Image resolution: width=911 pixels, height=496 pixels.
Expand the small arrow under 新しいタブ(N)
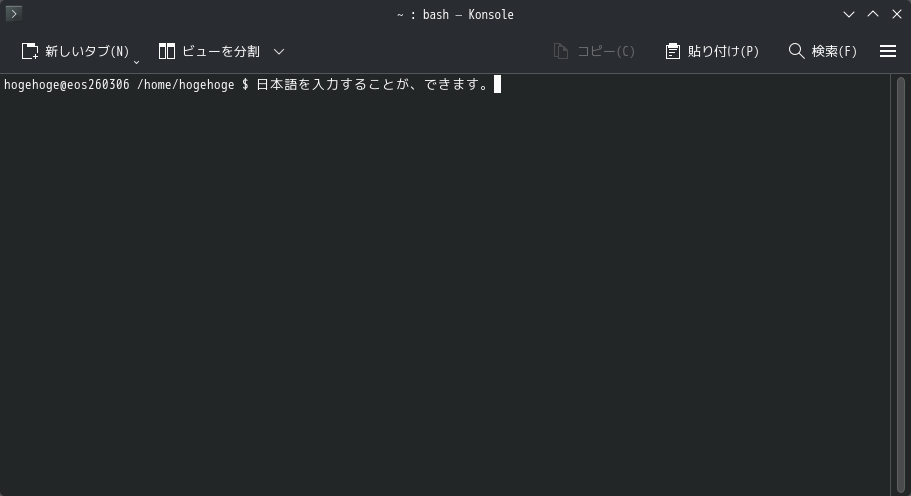[137, 62]
